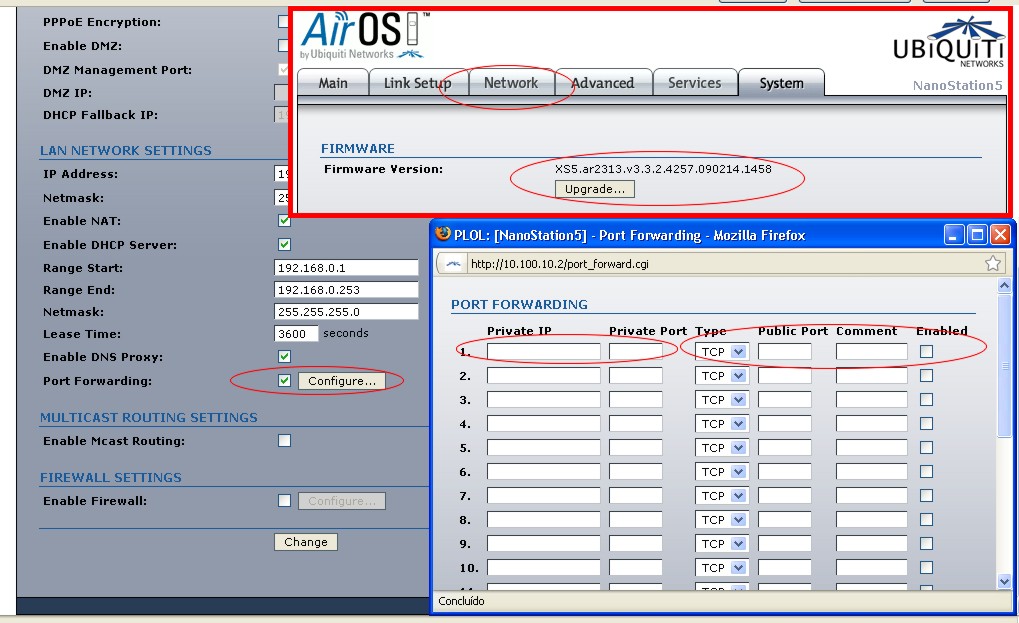Click the Firefox icon in Port Forwarding title bar
1019x623 pixels.
pyautogui.click(x=443, y=234)
